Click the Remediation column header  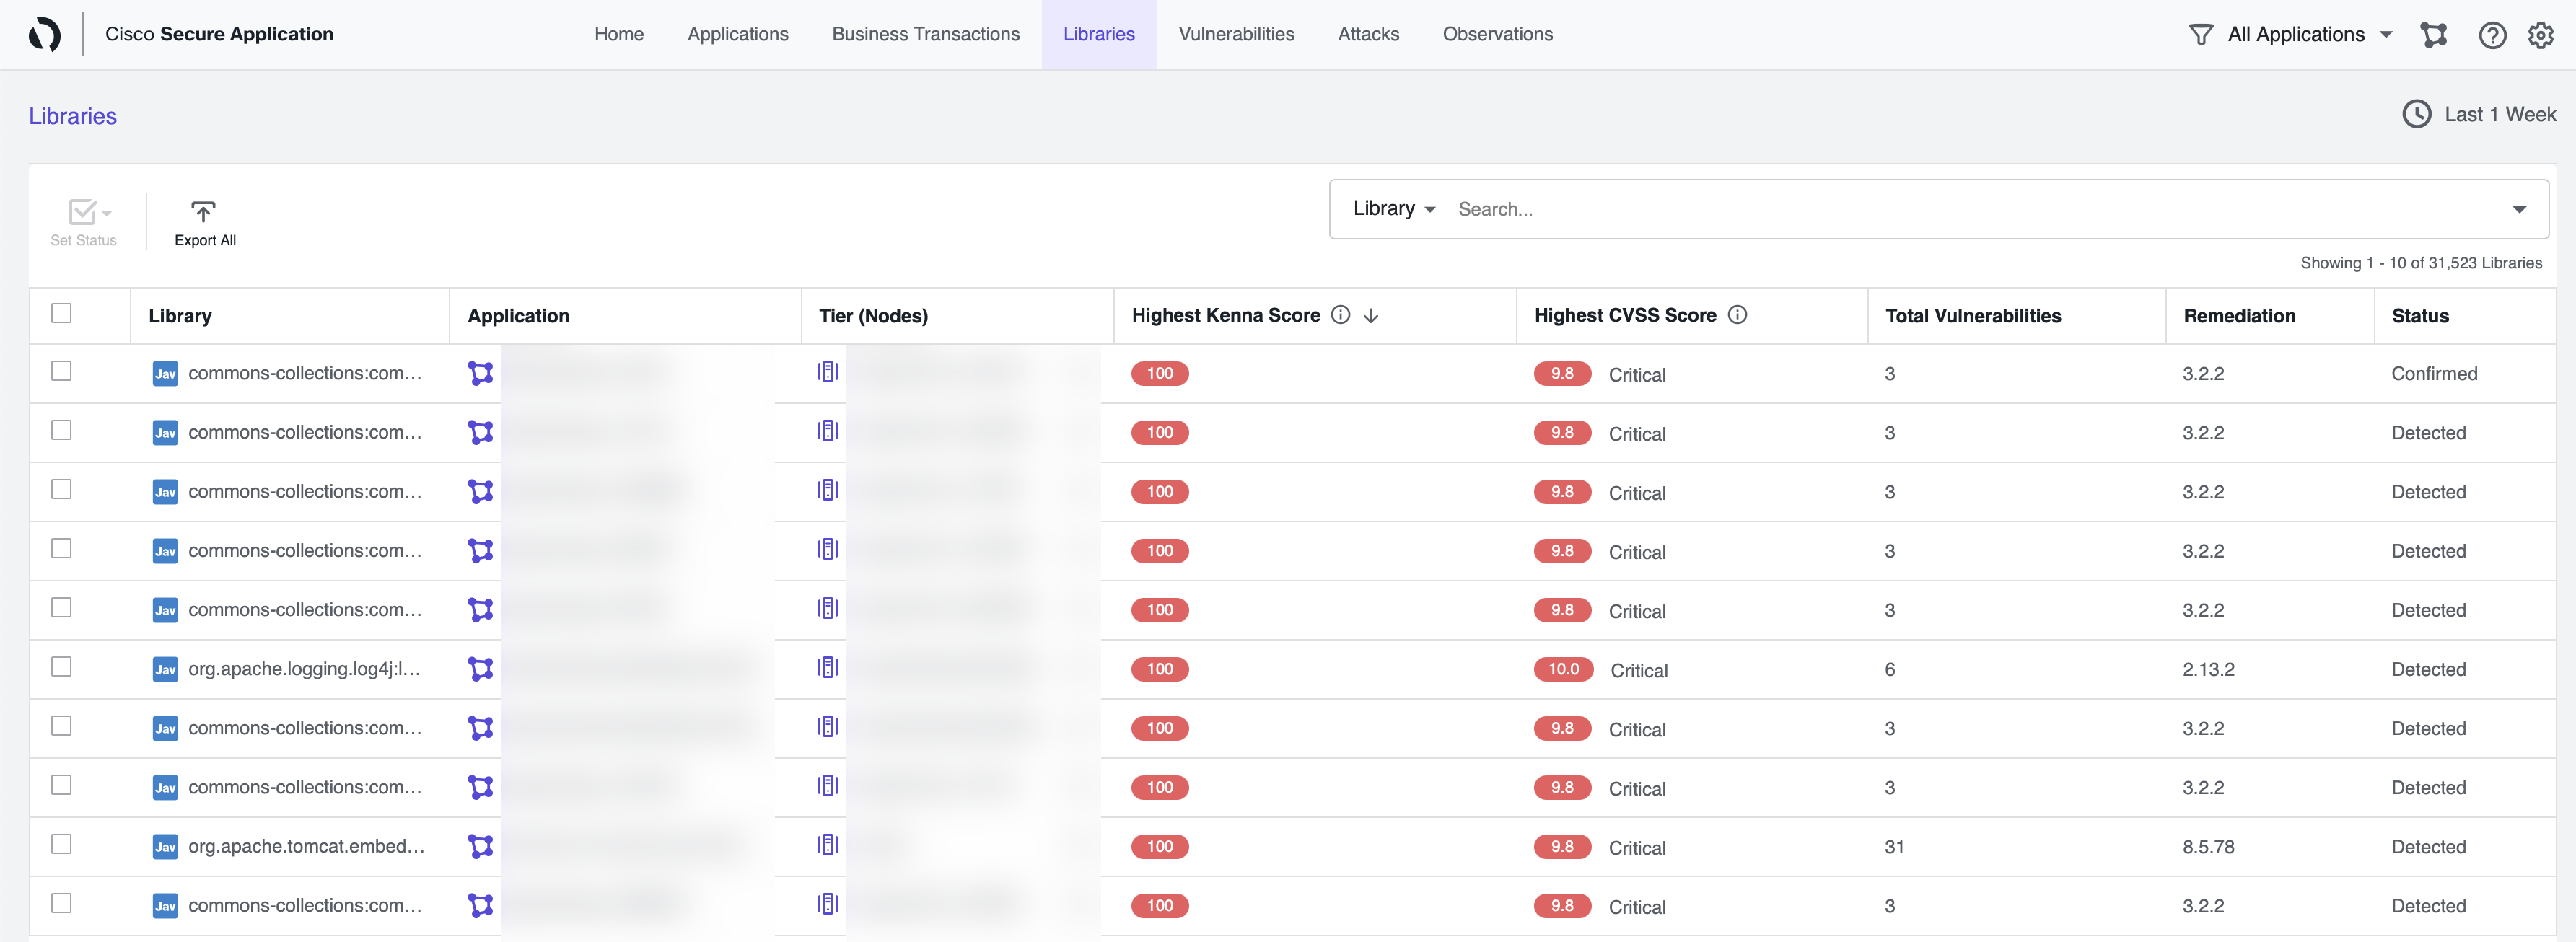[x=2239, y=316]
